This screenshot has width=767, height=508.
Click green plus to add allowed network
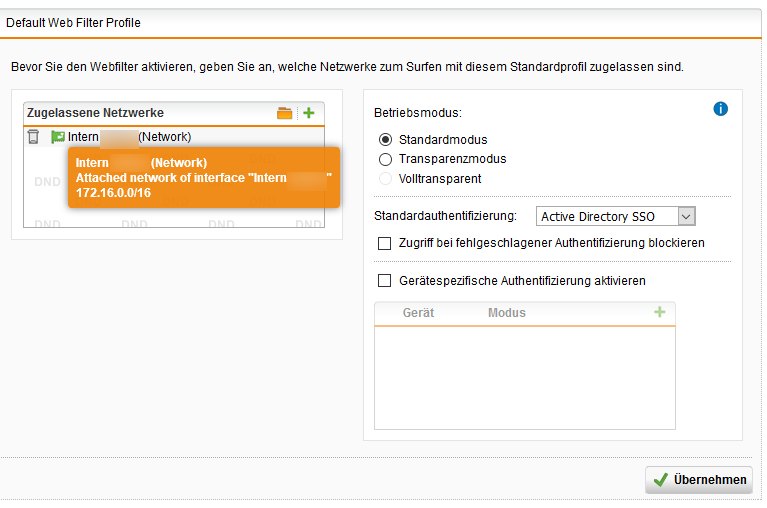tap(309, 113)
